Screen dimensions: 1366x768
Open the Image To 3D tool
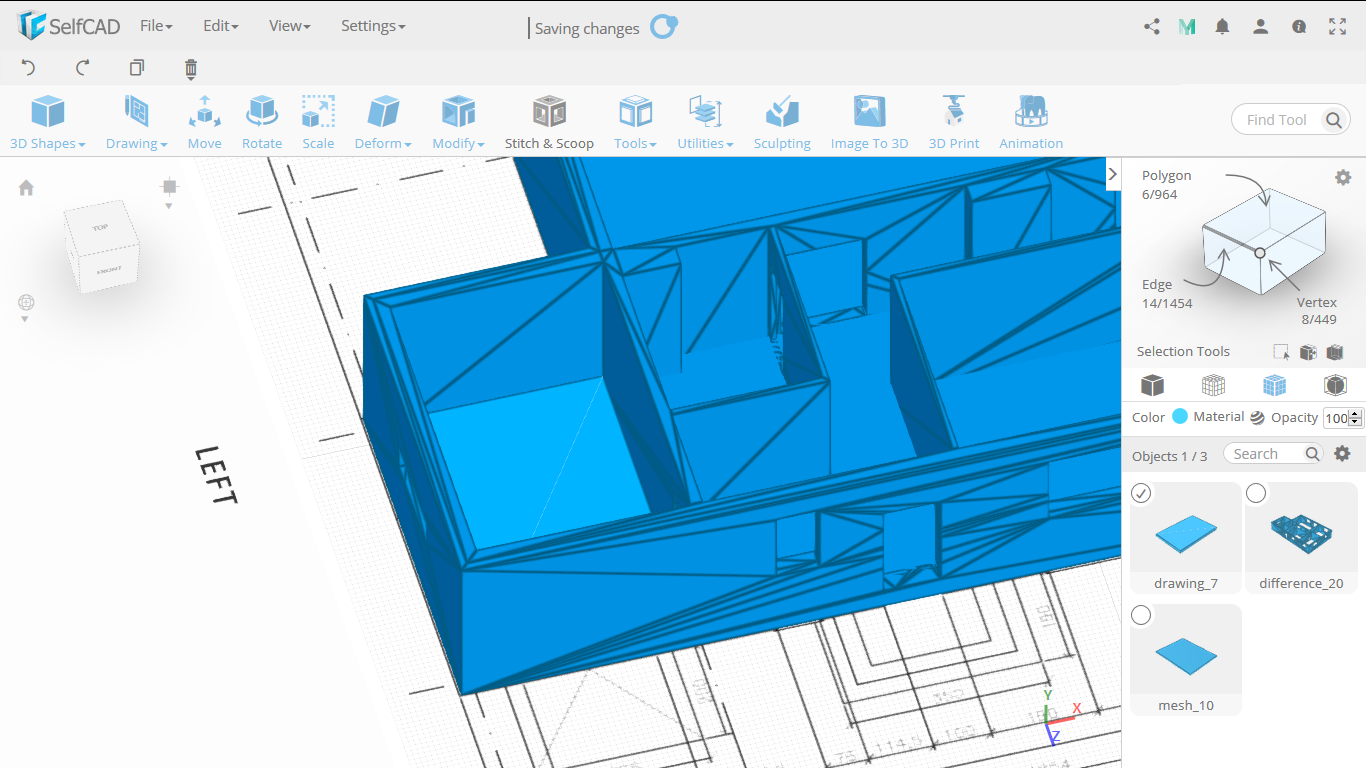tap(869, 122)
